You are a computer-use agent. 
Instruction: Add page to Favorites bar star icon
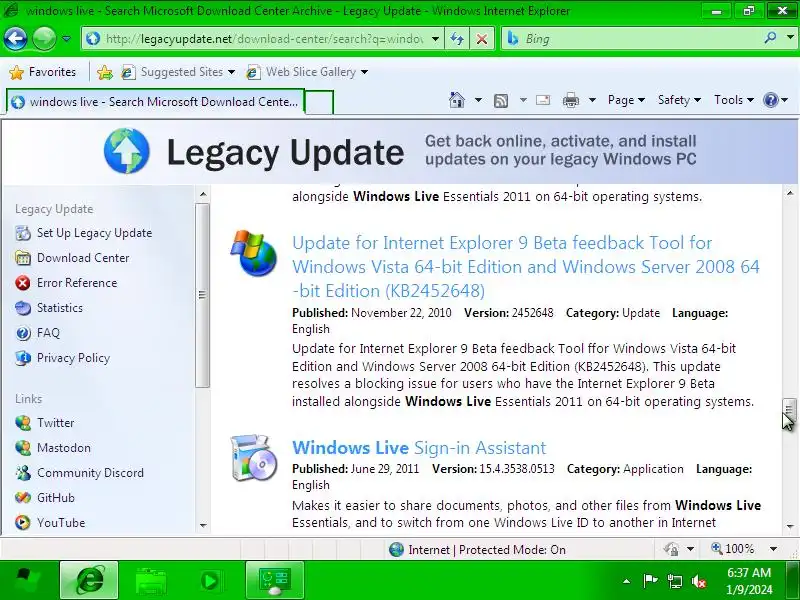pos(105,72)
